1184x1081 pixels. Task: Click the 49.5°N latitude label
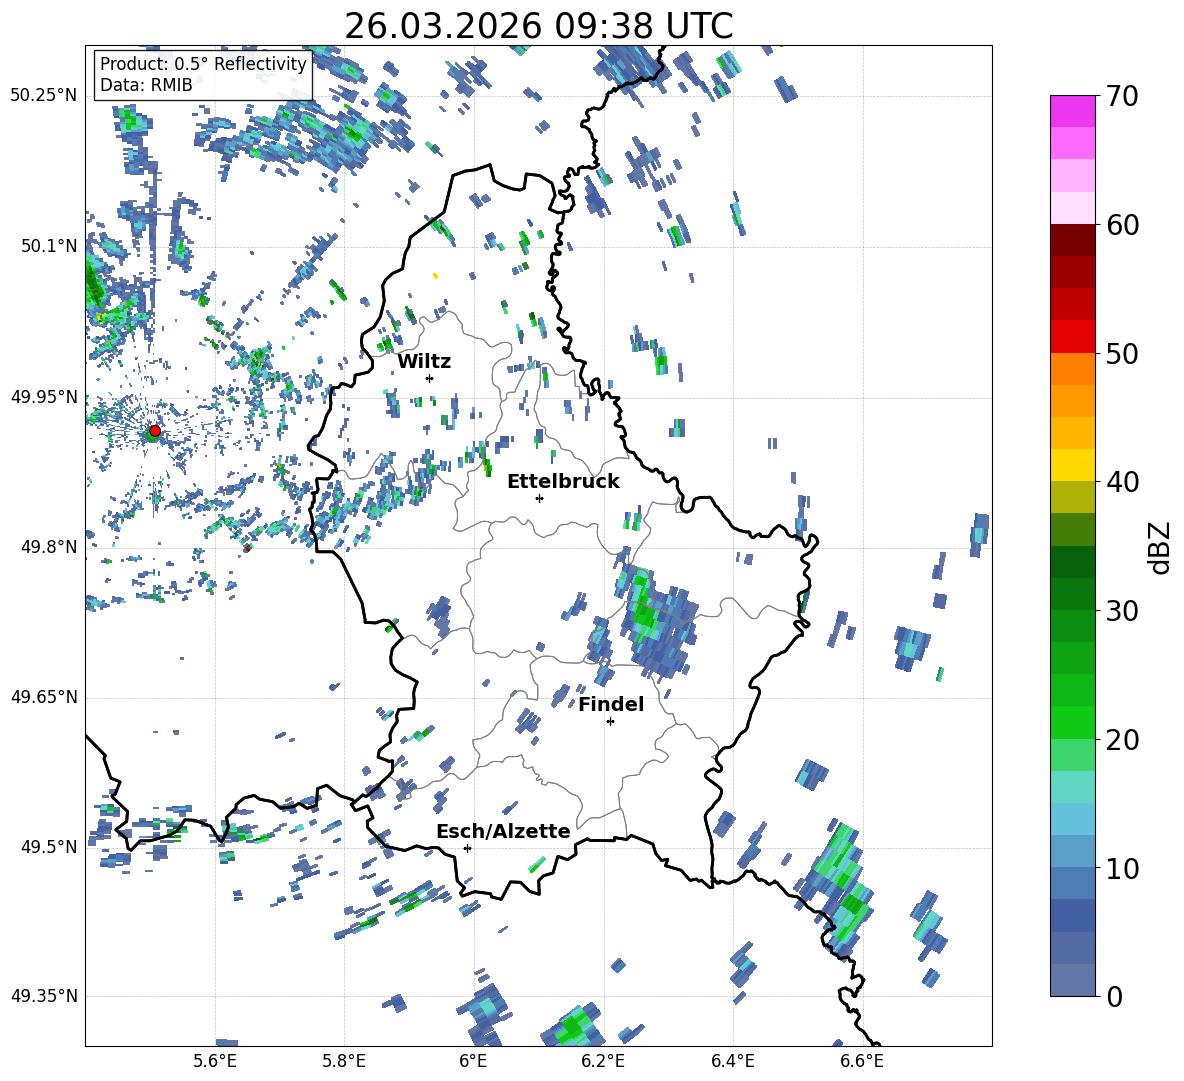[x=50, y=847]
